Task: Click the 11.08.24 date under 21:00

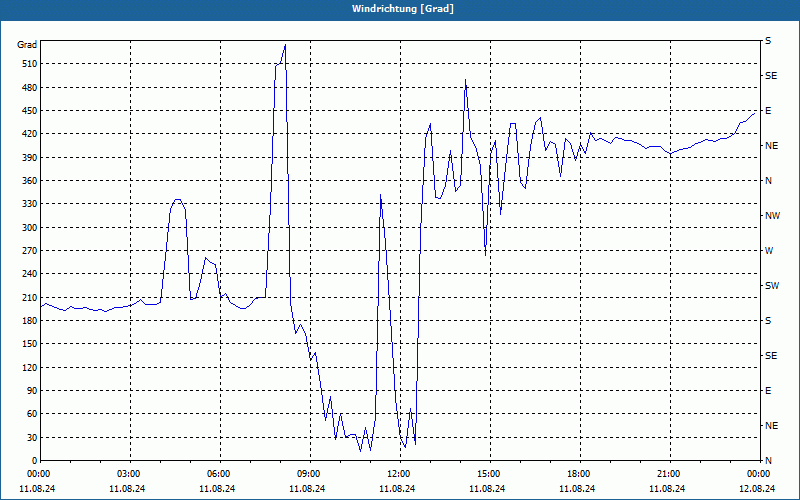Action: click(x=667, y=489)
